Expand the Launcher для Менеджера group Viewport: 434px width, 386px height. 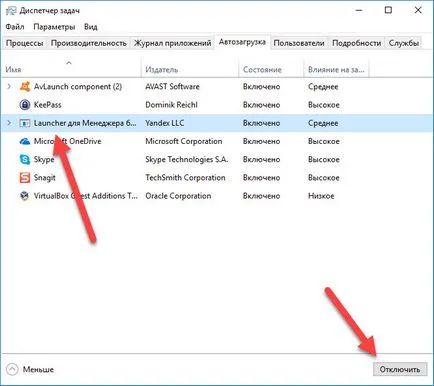click(9, 123)
